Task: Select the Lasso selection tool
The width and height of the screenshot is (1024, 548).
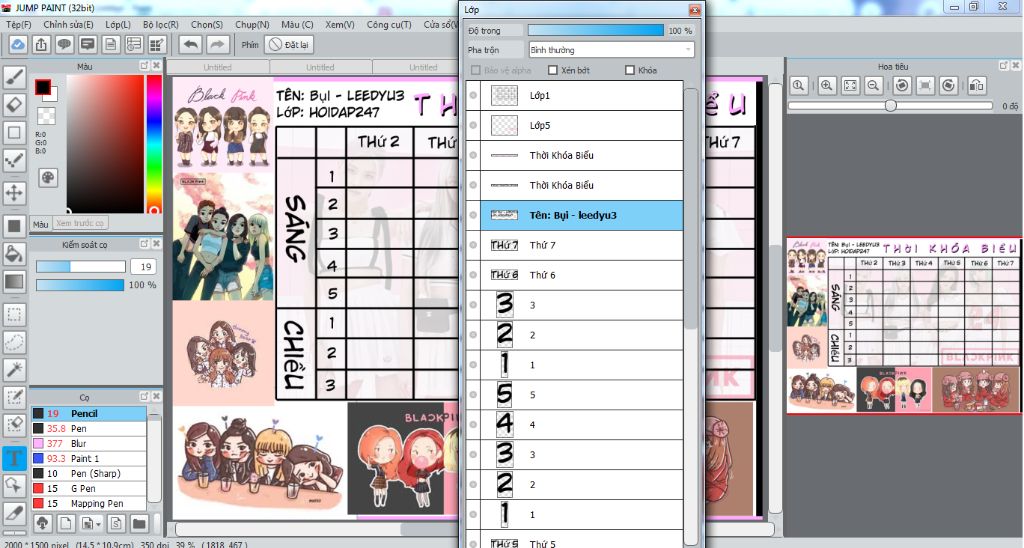Action: (x=14, y=342)
